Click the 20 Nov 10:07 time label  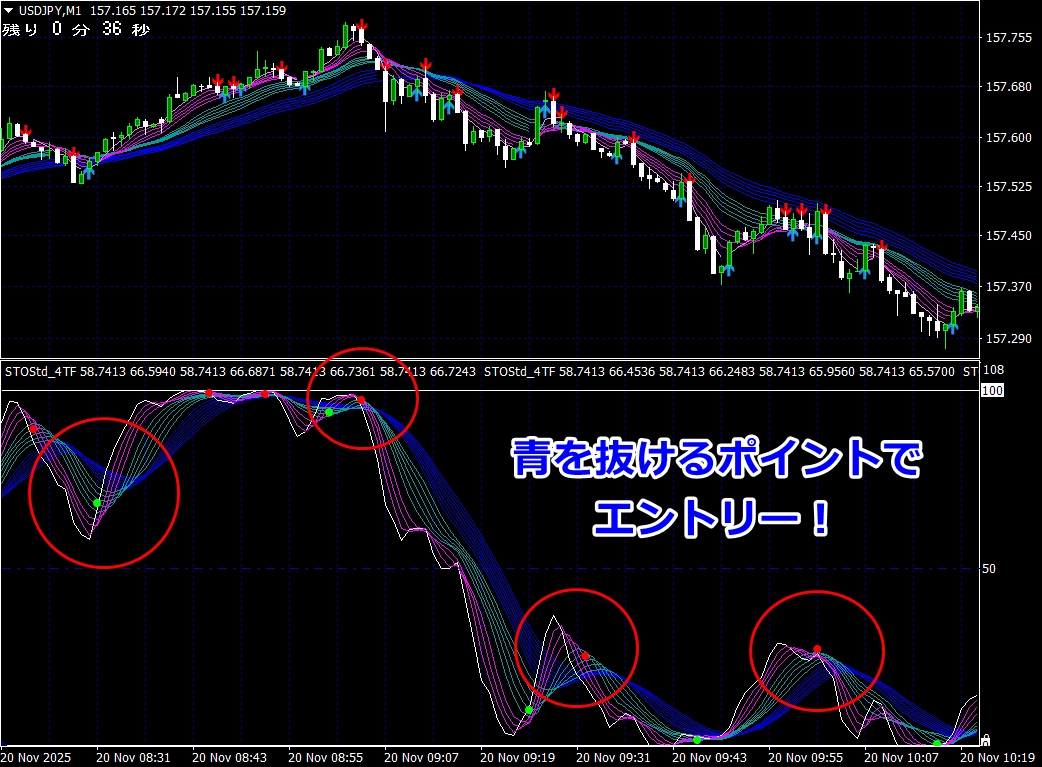pyautogui.click(x=902, y=758)
